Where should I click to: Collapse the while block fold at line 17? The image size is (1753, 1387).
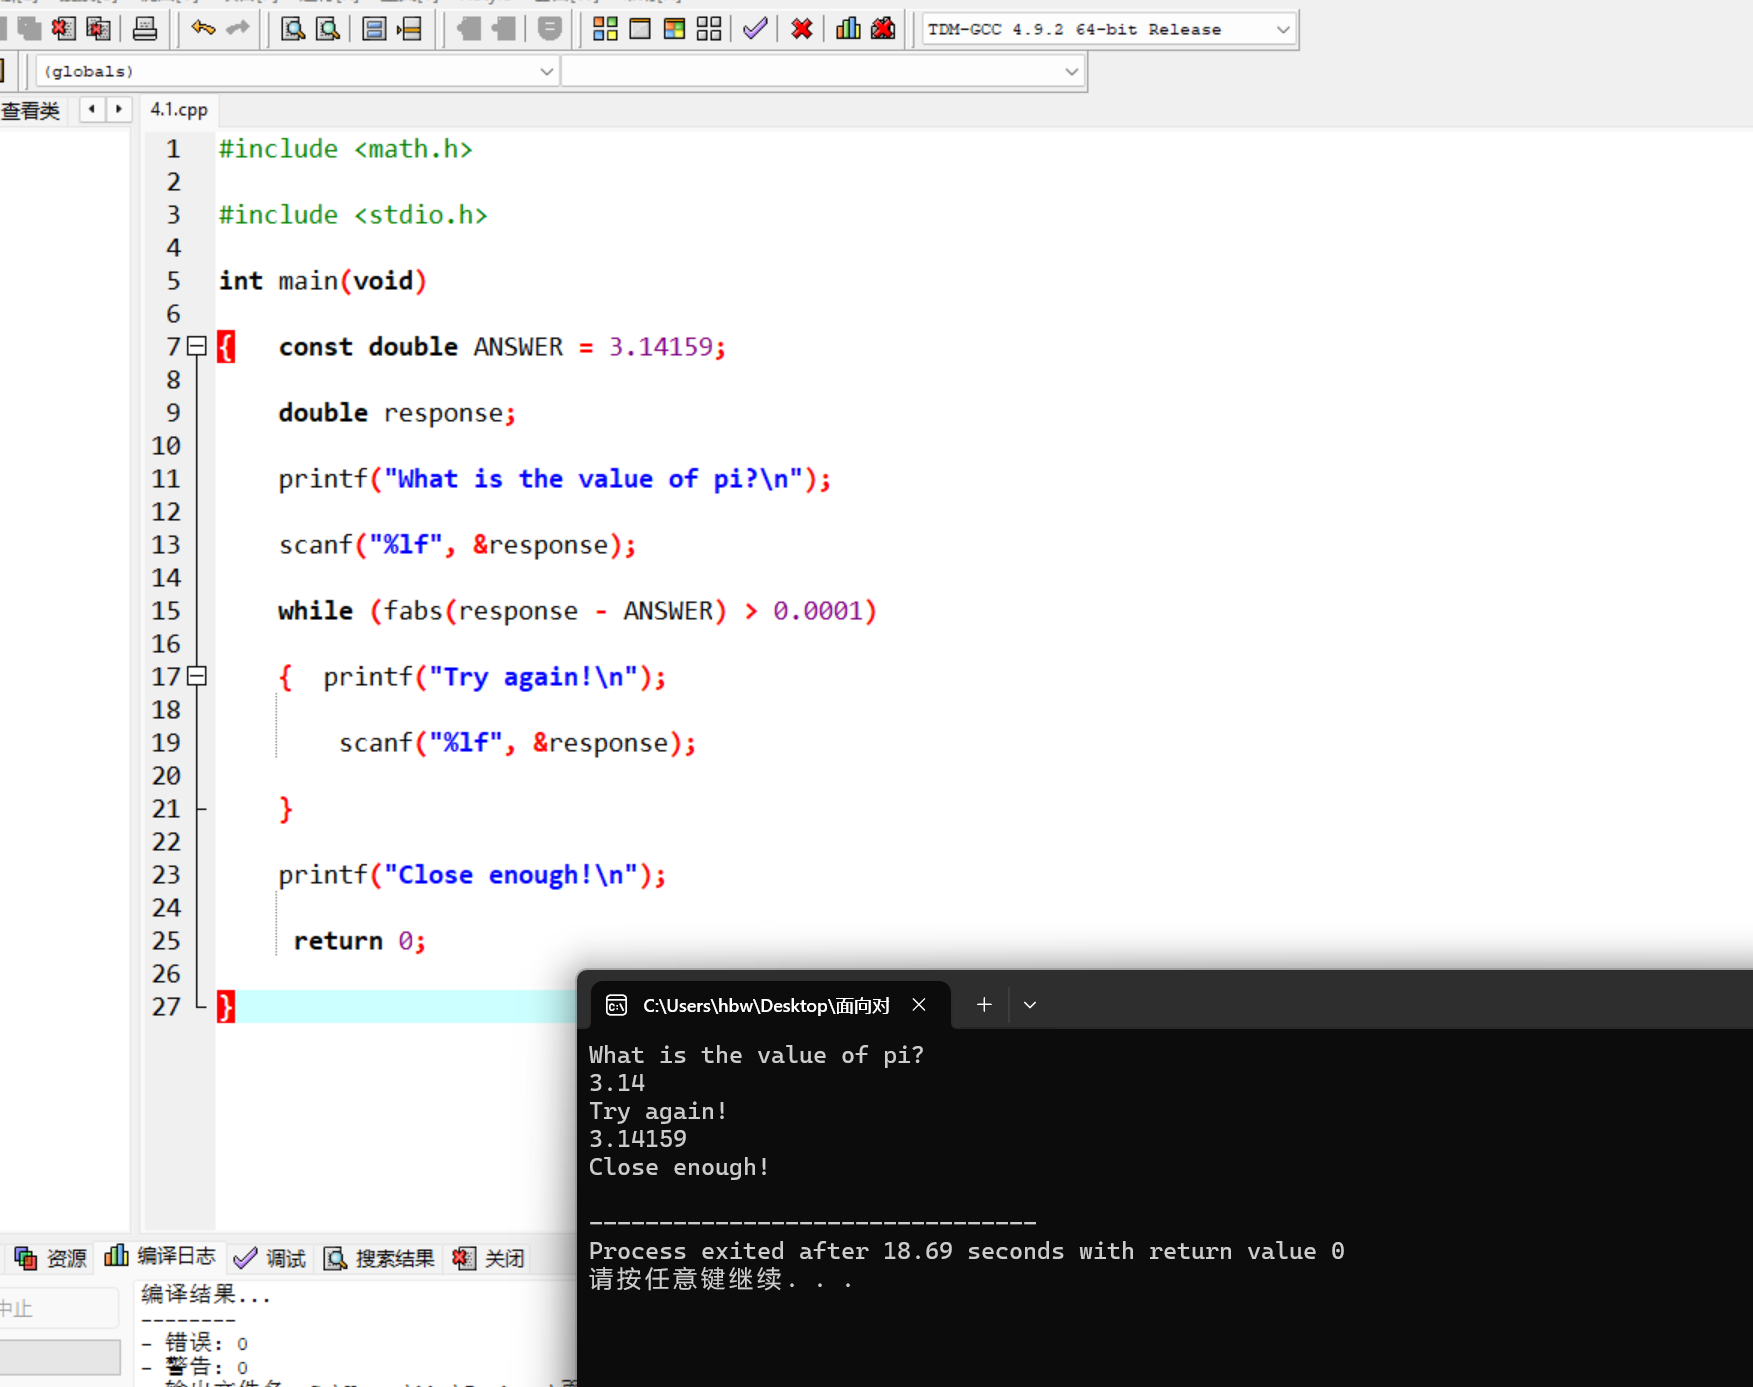(197, 676)
